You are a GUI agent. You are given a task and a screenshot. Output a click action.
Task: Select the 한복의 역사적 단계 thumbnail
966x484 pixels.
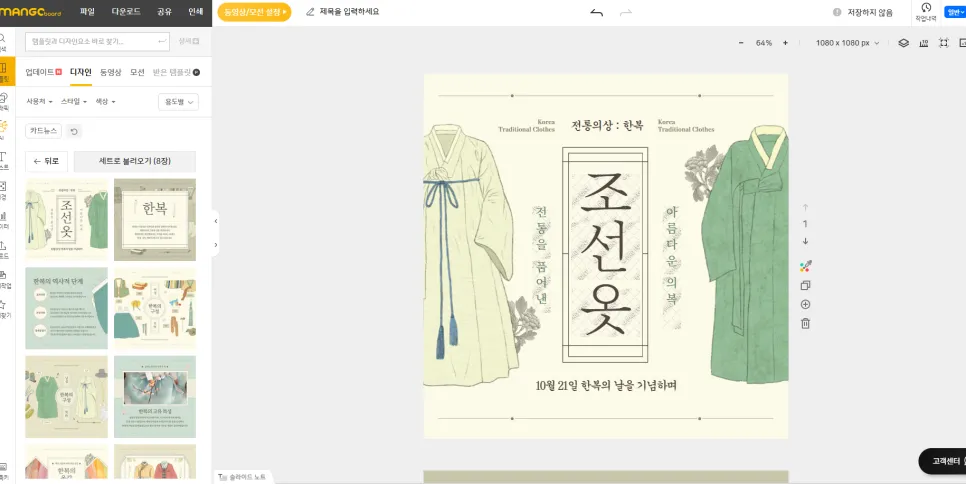tap(67, 308)
